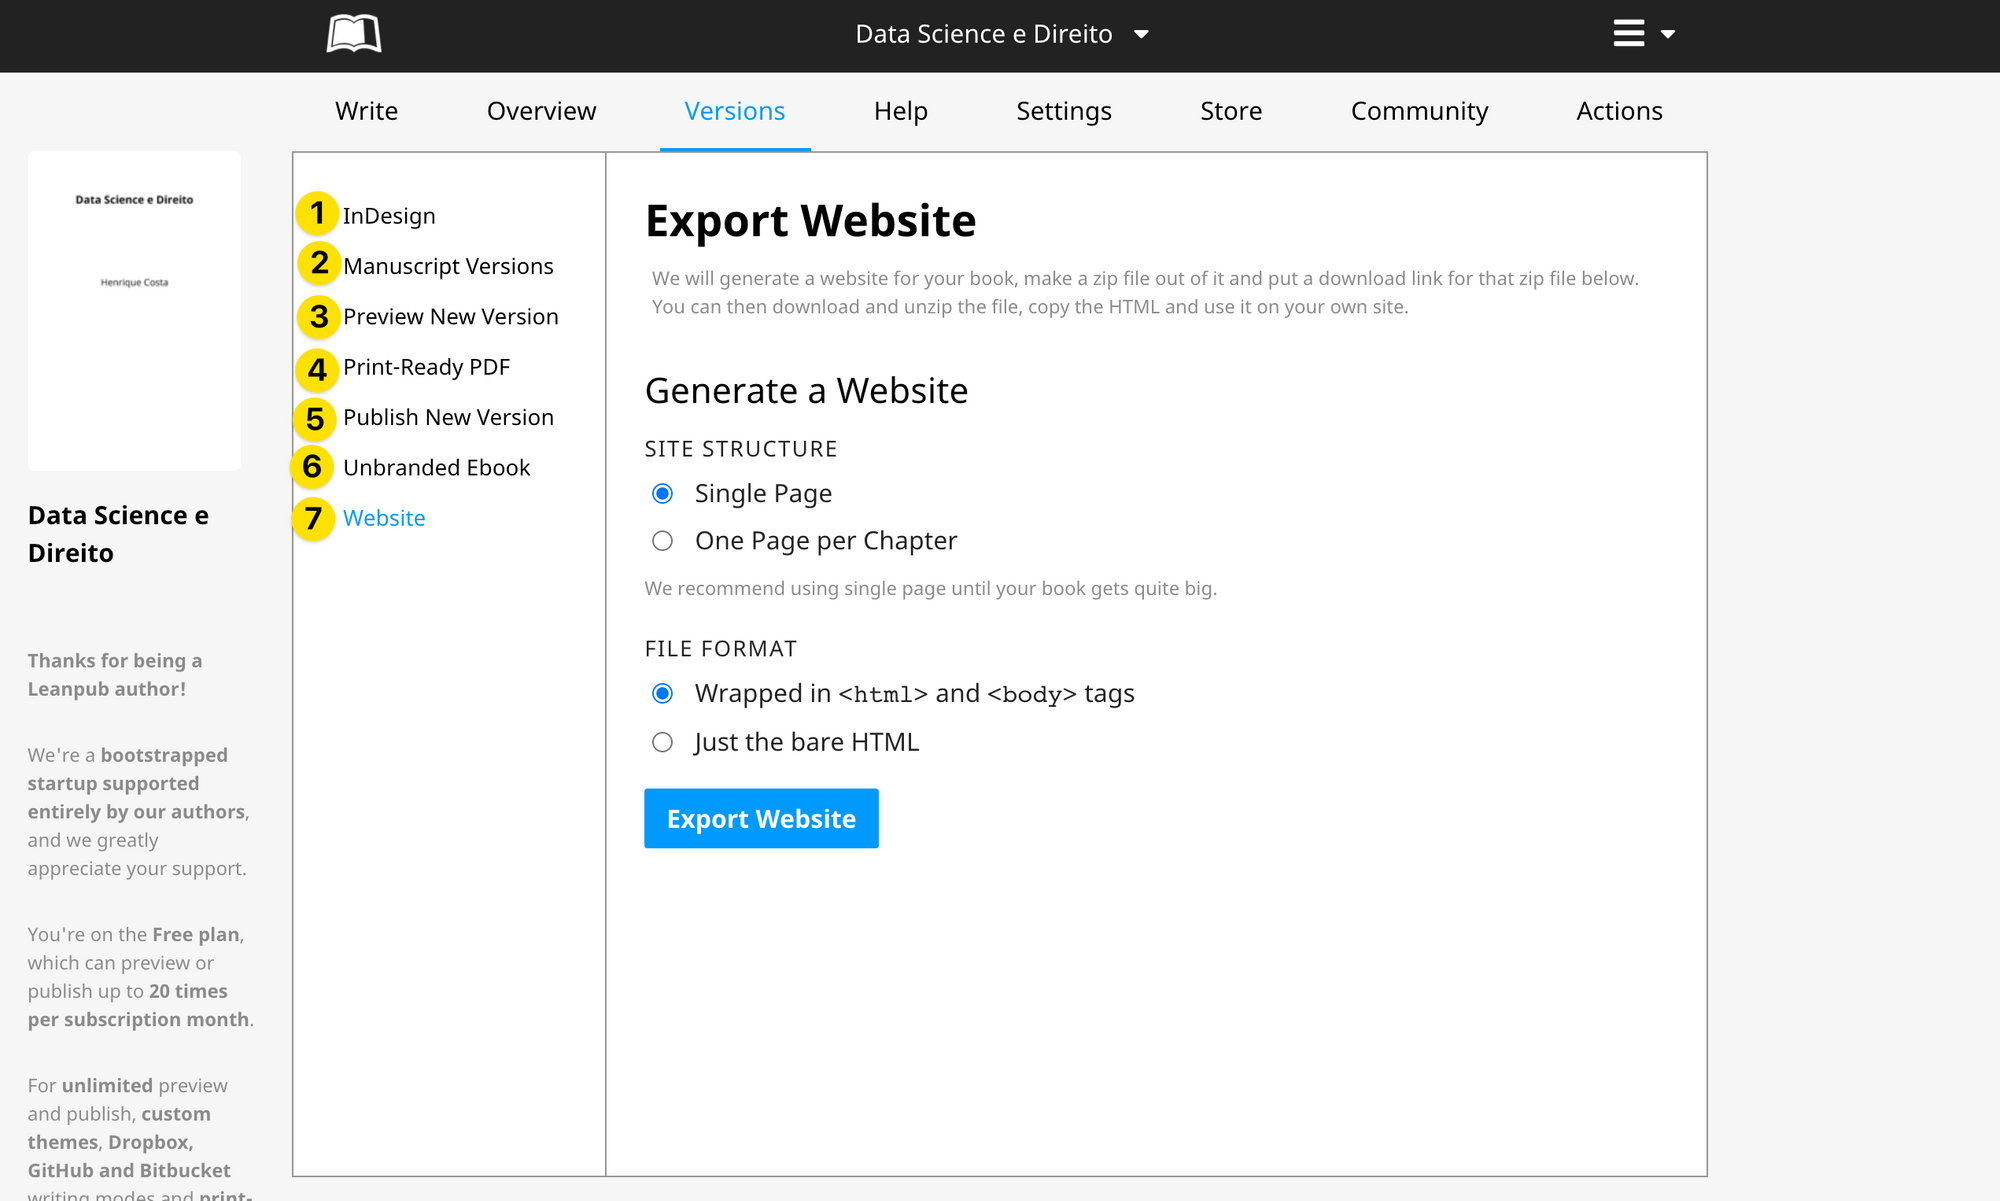Expand the Data Science e Direito book dropdown

tap(1002, 34)
